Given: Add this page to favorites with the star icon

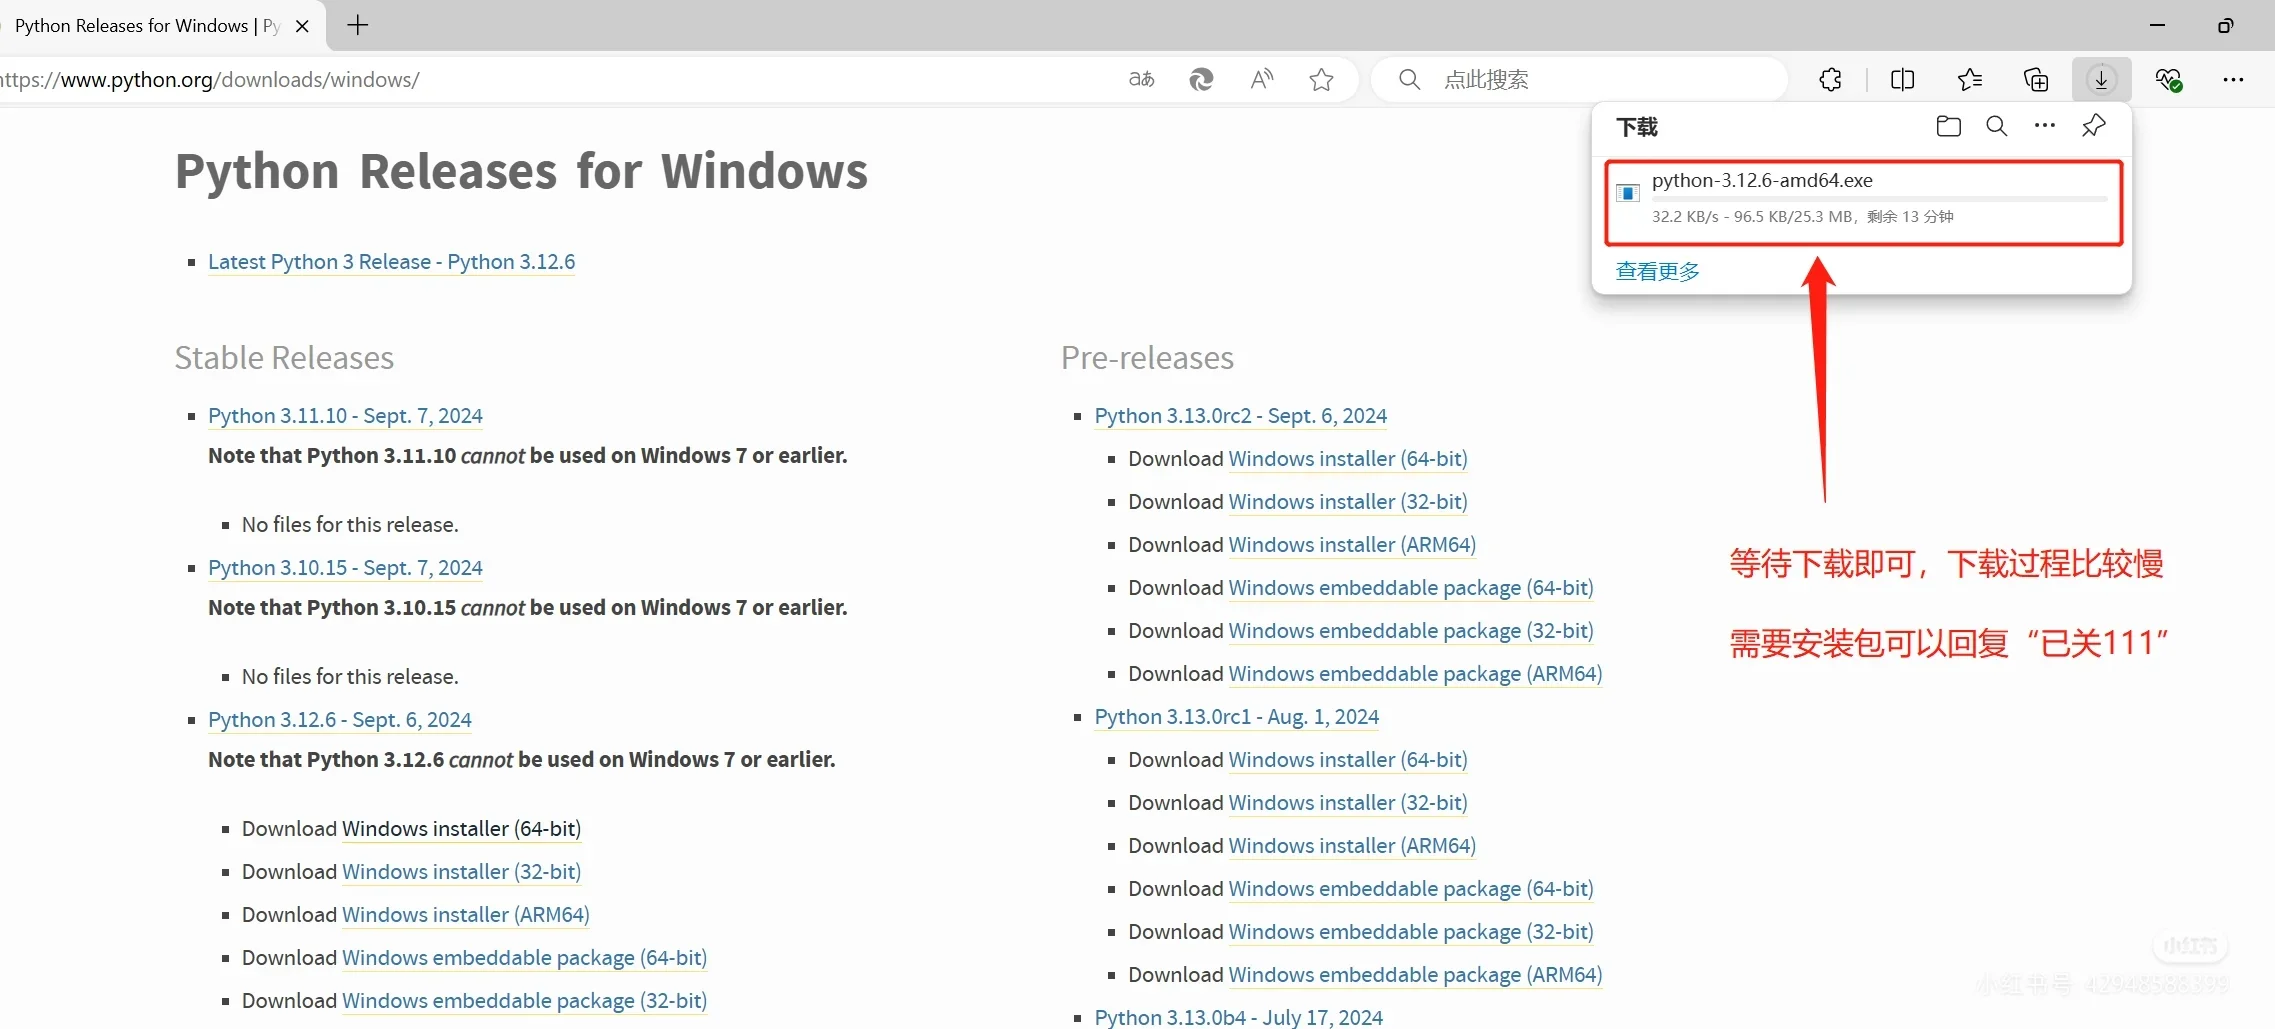Looking at the screenshot, I should (1321, 79).
